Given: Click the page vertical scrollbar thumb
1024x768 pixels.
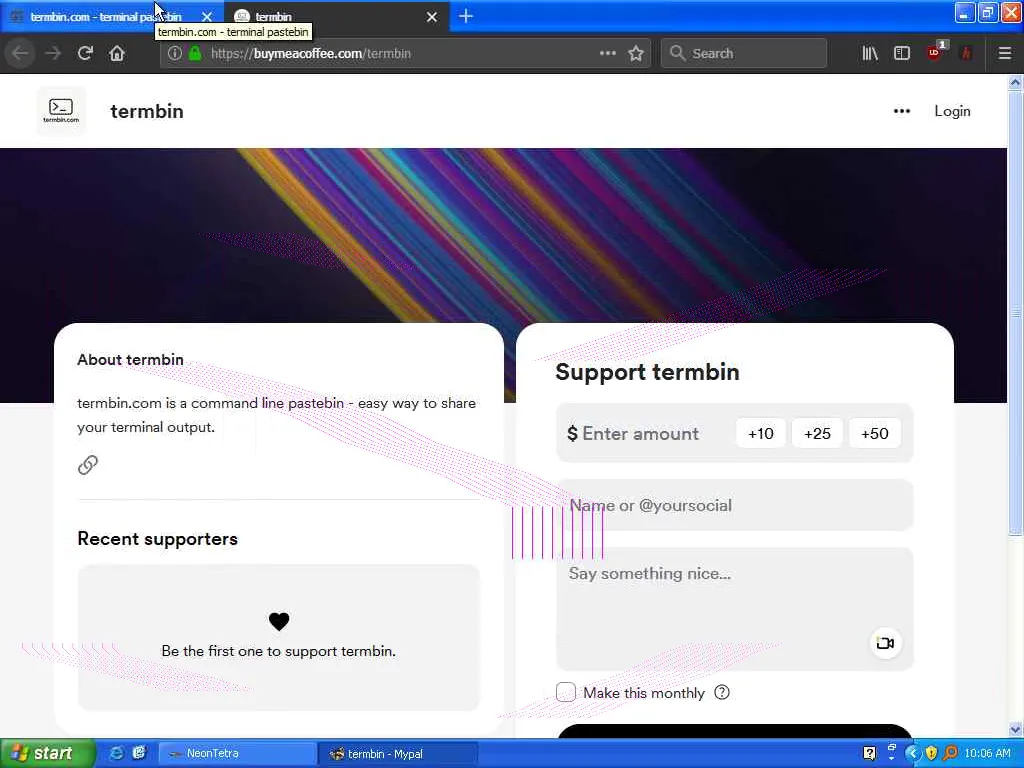Looking at the screenshot, I should pyautogui.click(x=1015, y=313).
